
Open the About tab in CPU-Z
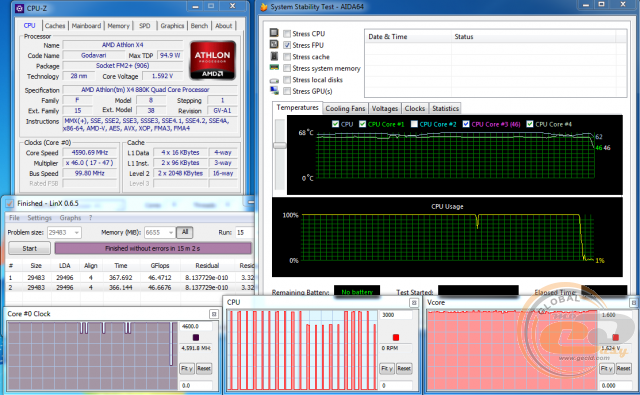pos(224,26)
